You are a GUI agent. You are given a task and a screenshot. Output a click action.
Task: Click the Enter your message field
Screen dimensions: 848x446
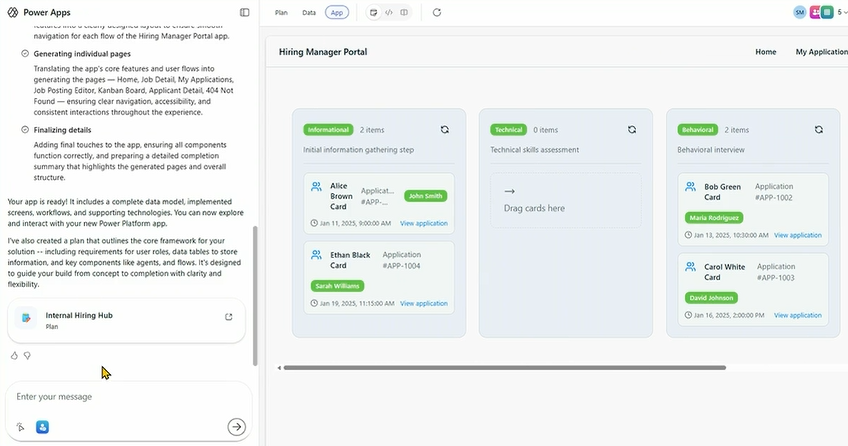120,397
